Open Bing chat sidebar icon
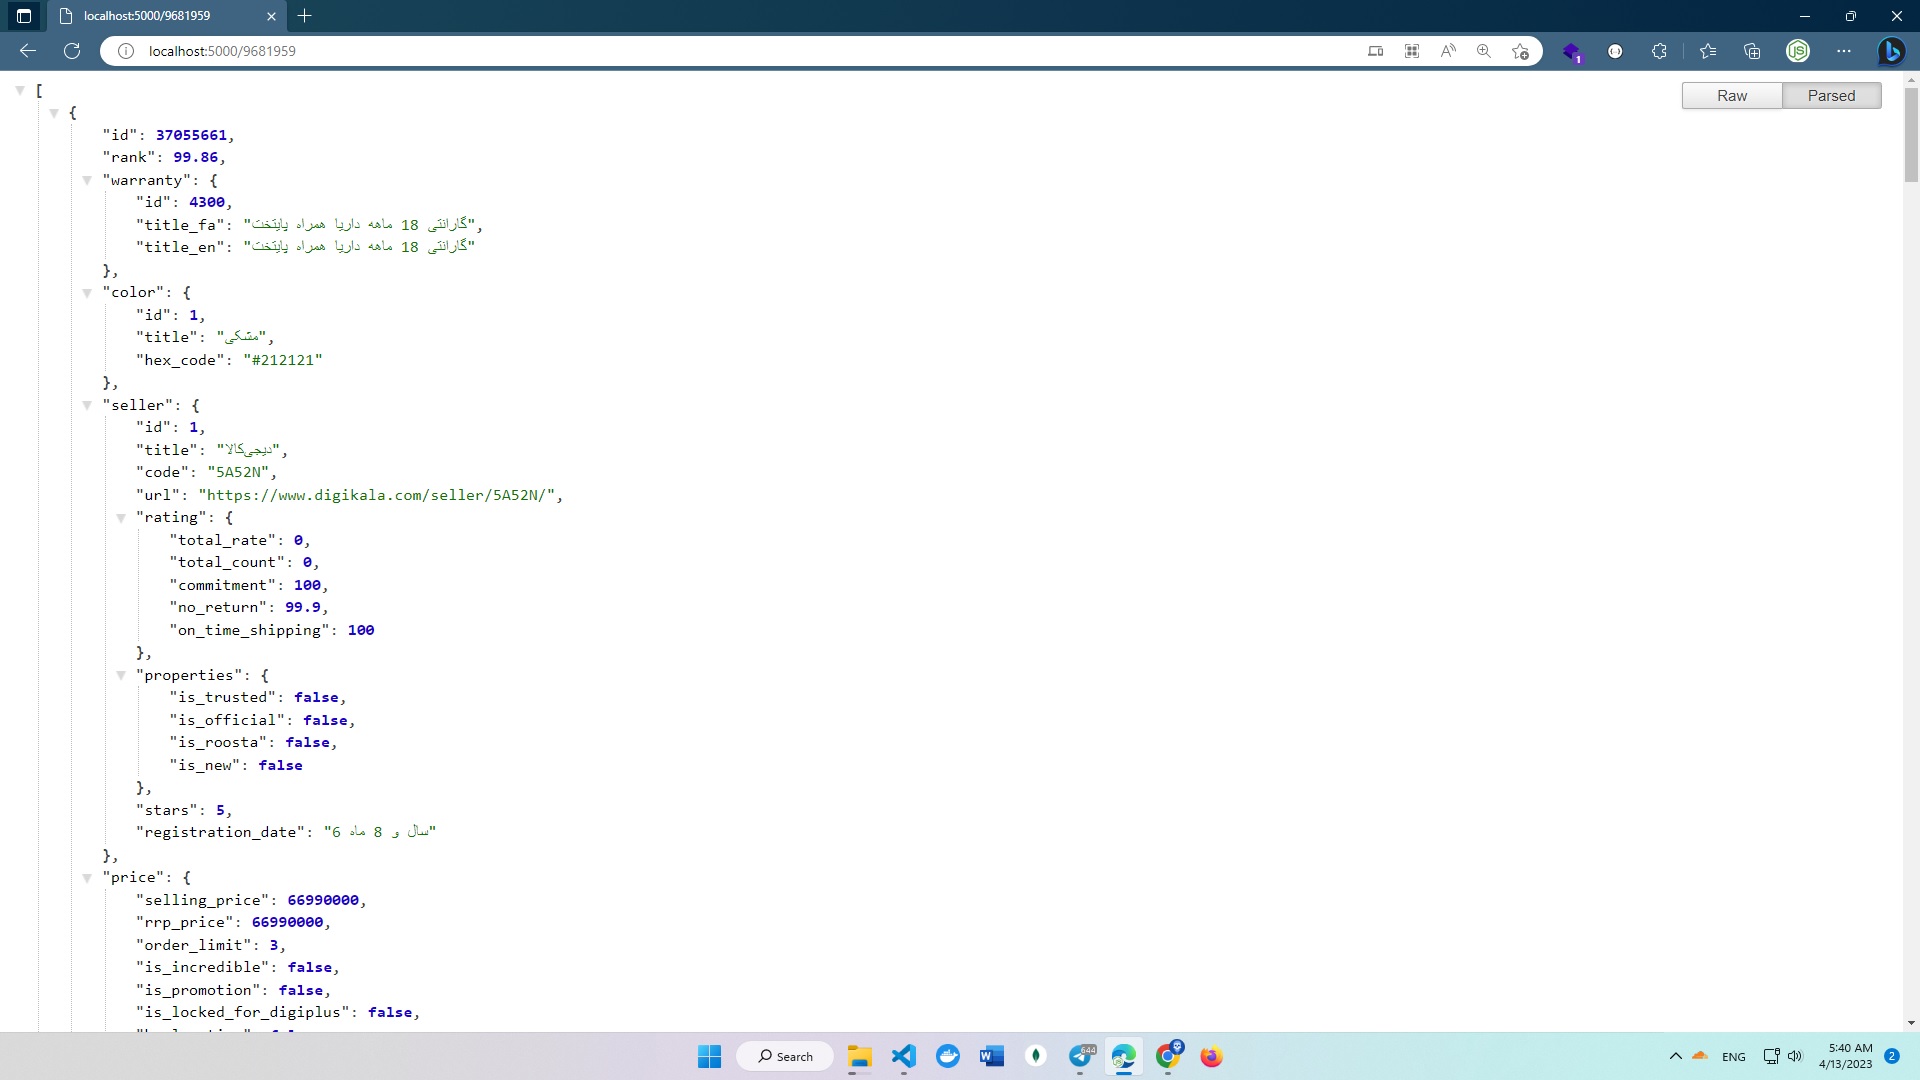 click(1890, 51)
